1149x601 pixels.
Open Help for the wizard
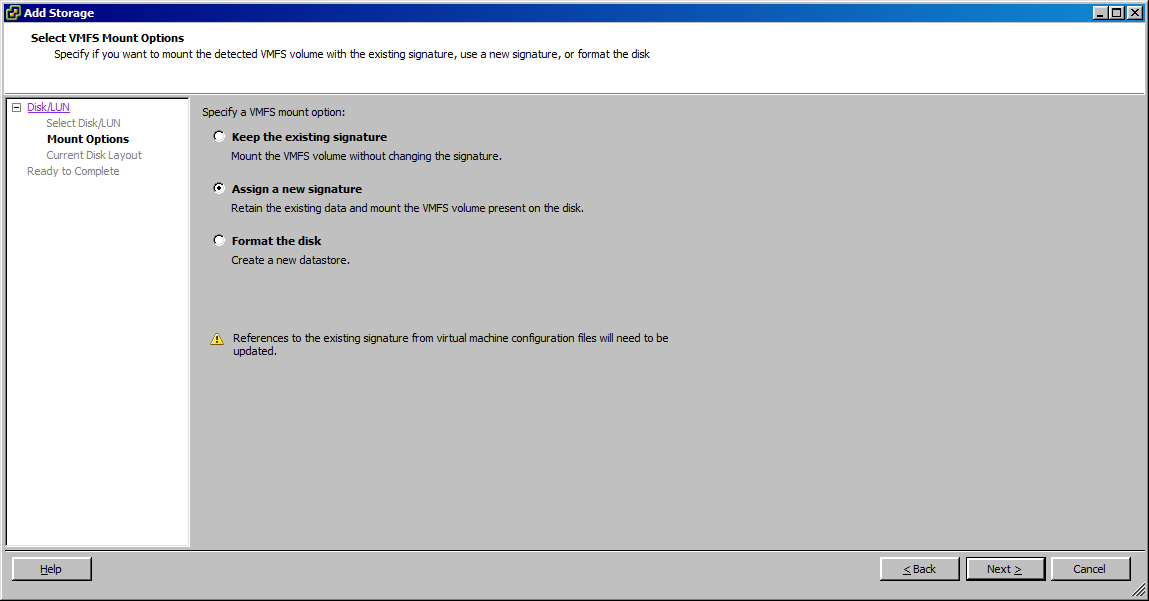(51, 569)
